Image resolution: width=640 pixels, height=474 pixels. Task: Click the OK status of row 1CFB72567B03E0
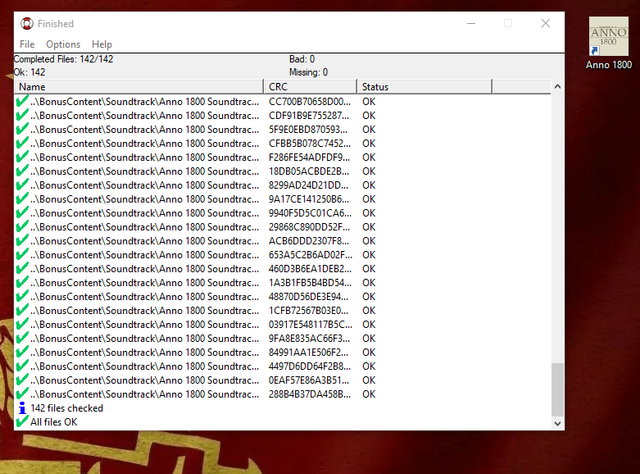(x=369, y=311)
